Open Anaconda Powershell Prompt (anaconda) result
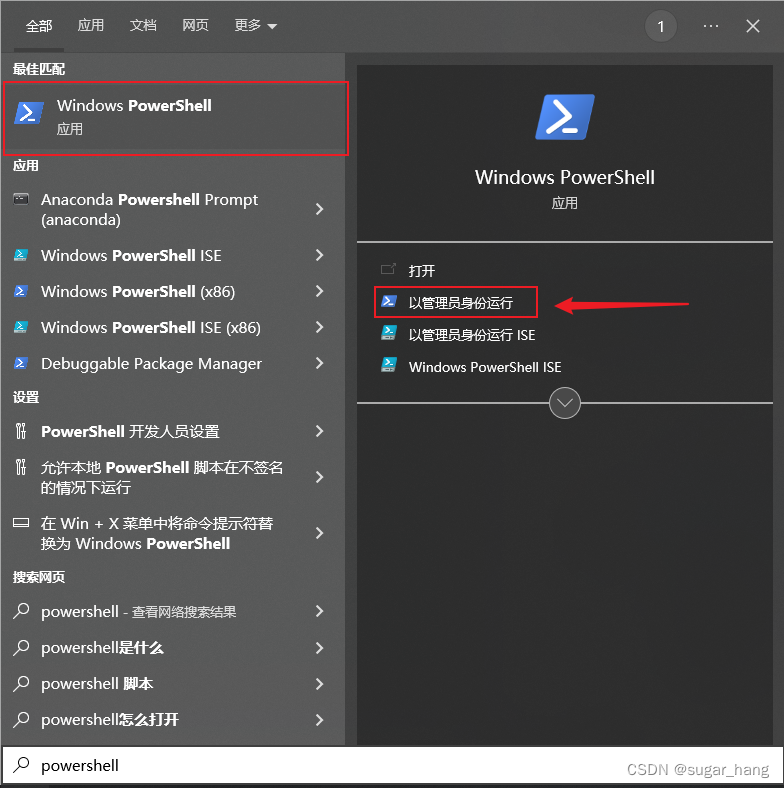Screen dimensions: 784x788 pos(149,209)
